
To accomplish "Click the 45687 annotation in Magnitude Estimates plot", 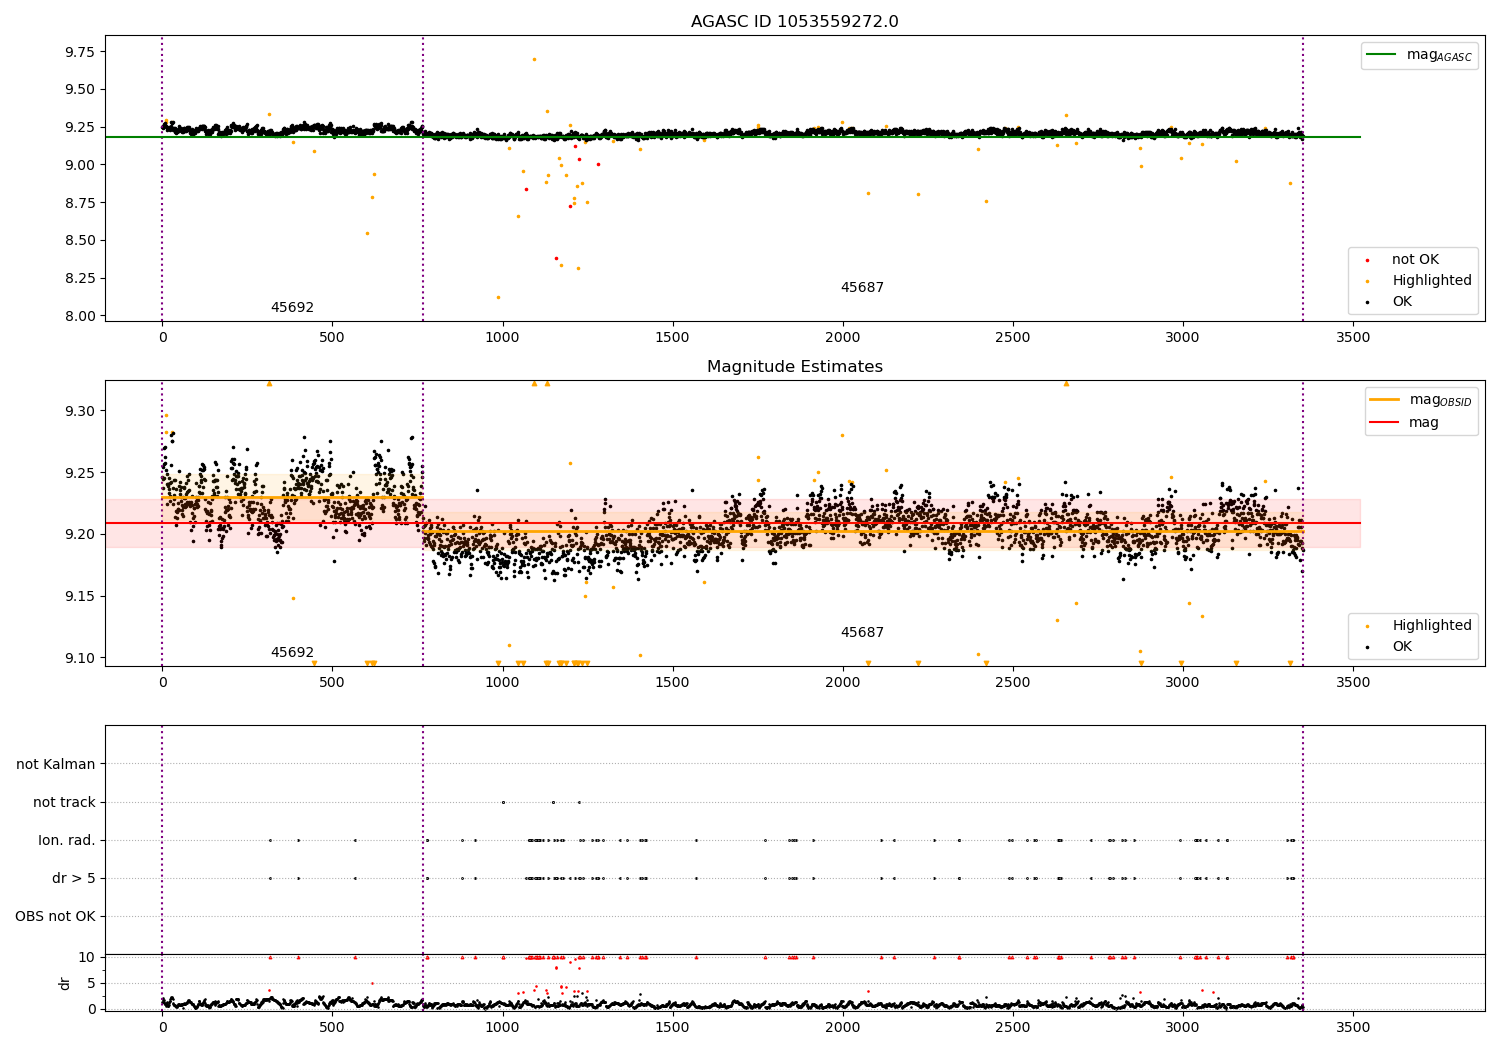I will pos(862,633).
